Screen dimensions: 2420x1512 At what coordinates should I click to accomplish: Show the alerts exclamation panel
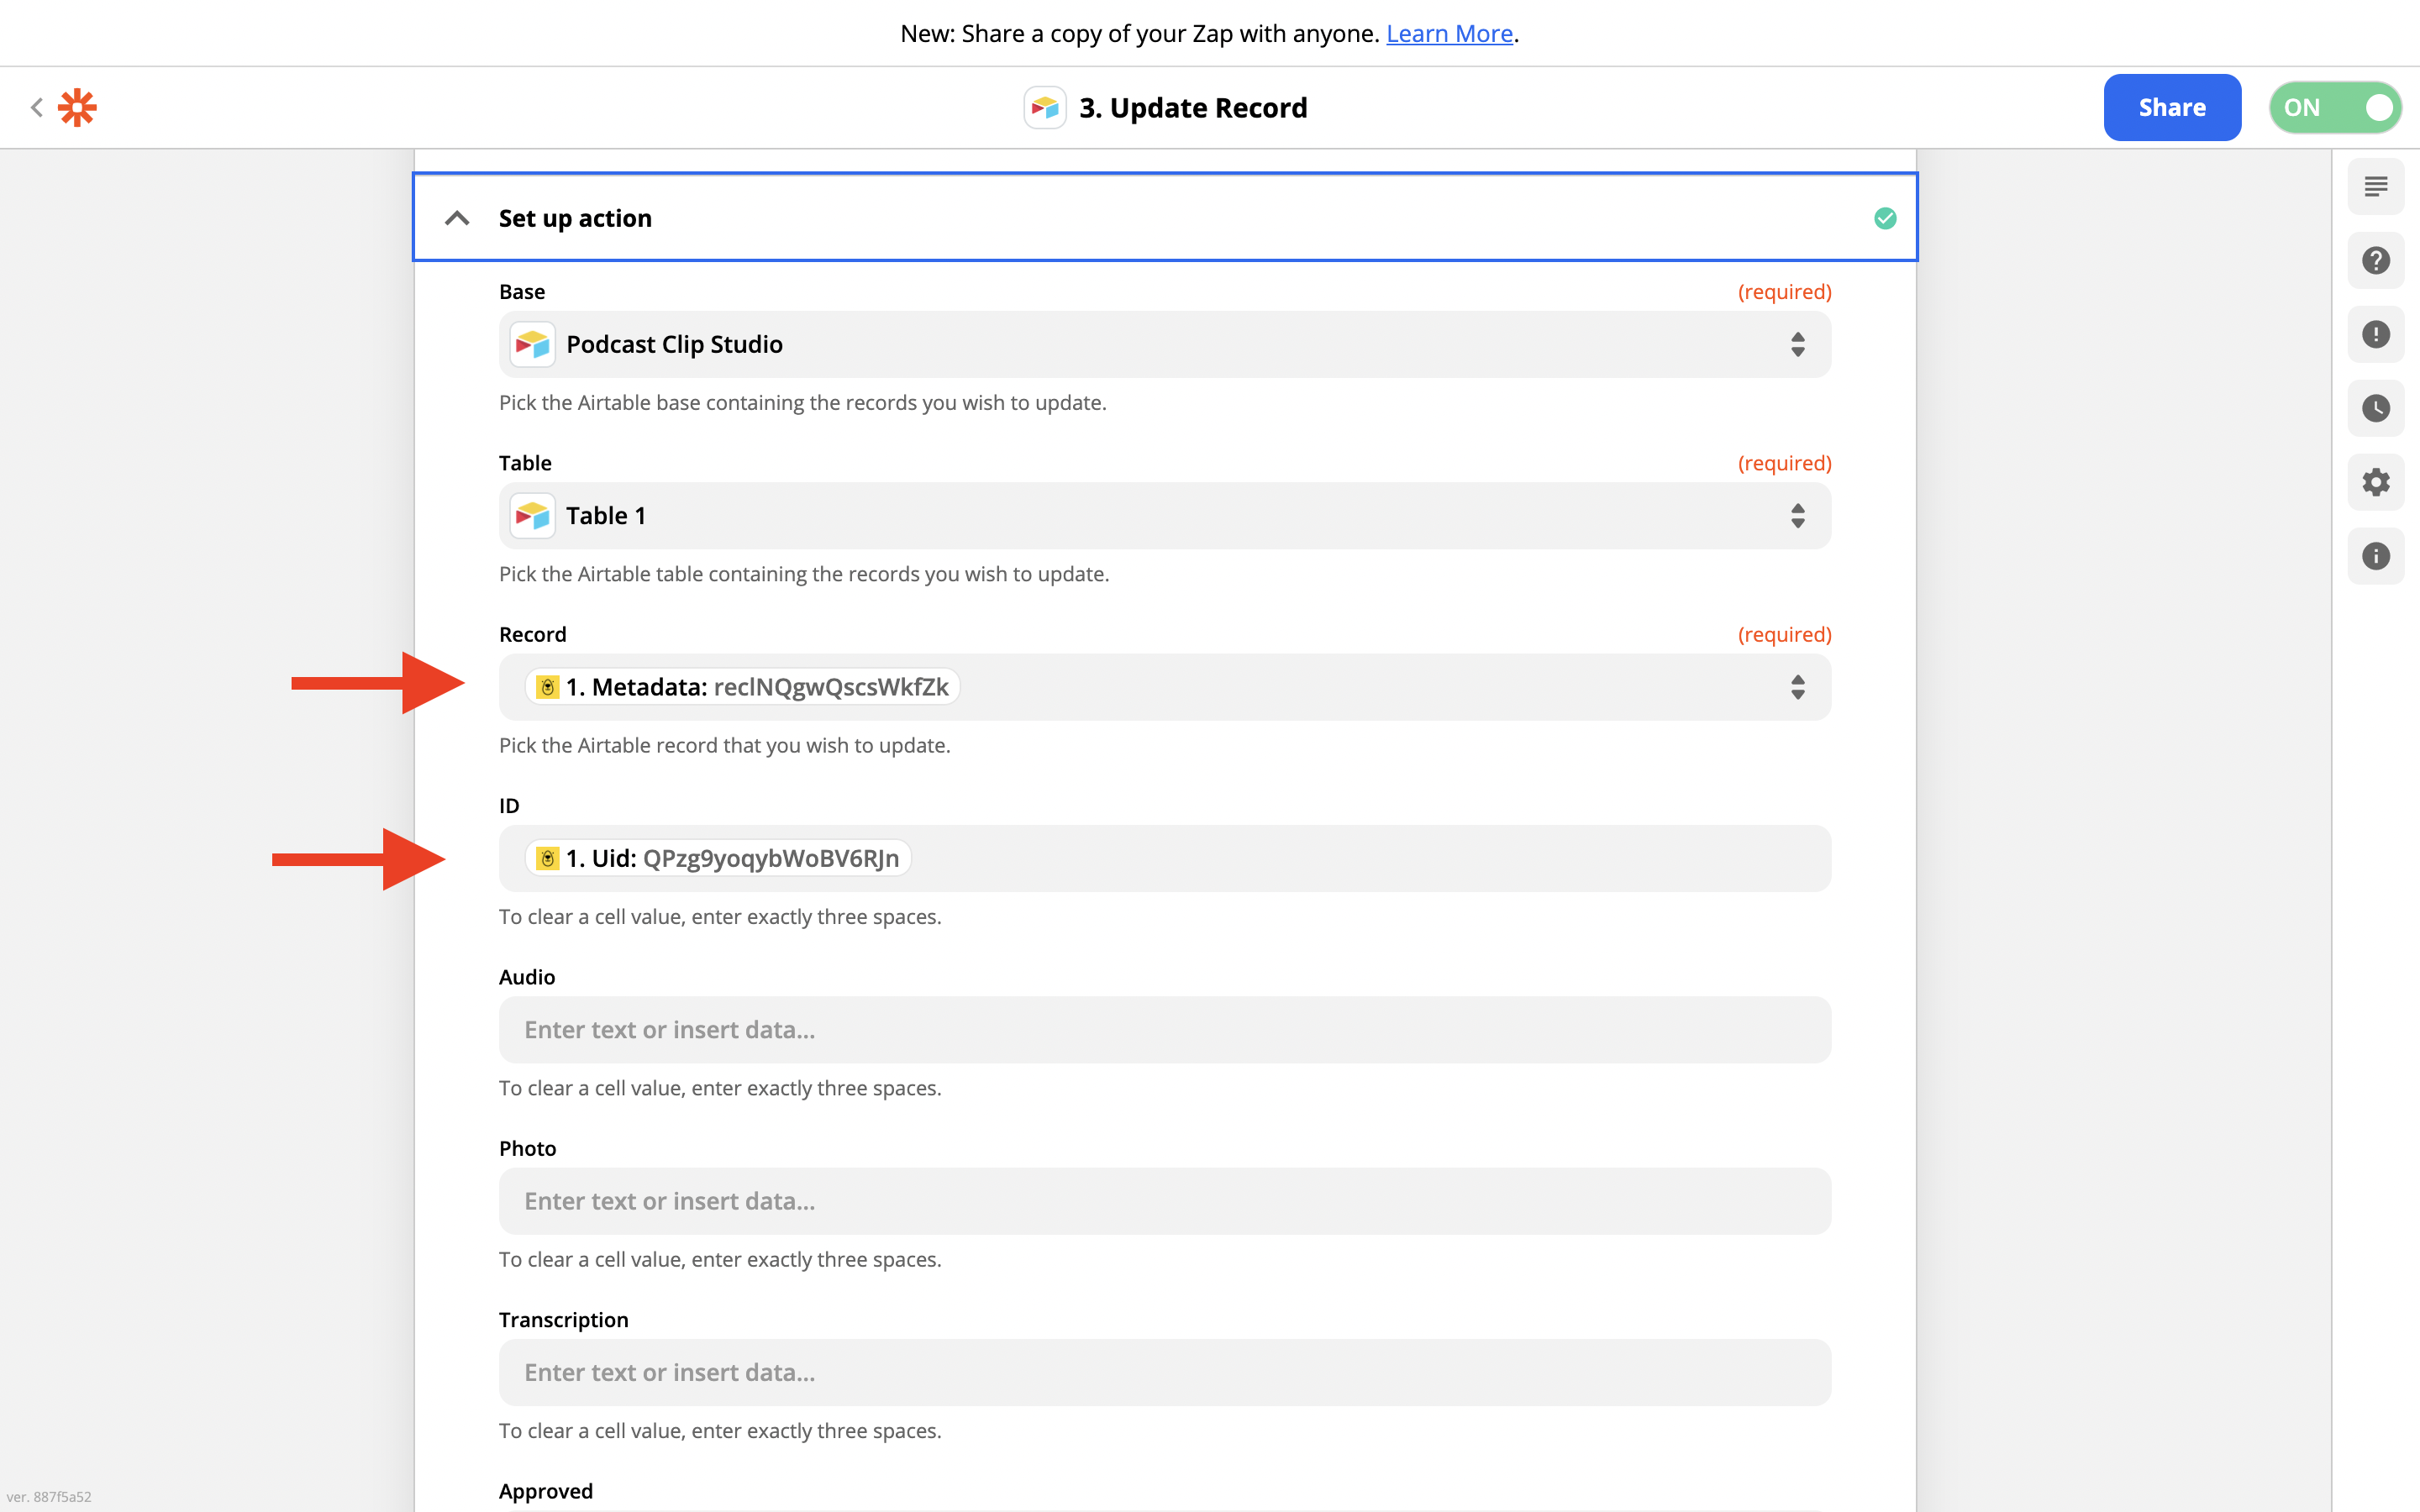coord(2375,334)
